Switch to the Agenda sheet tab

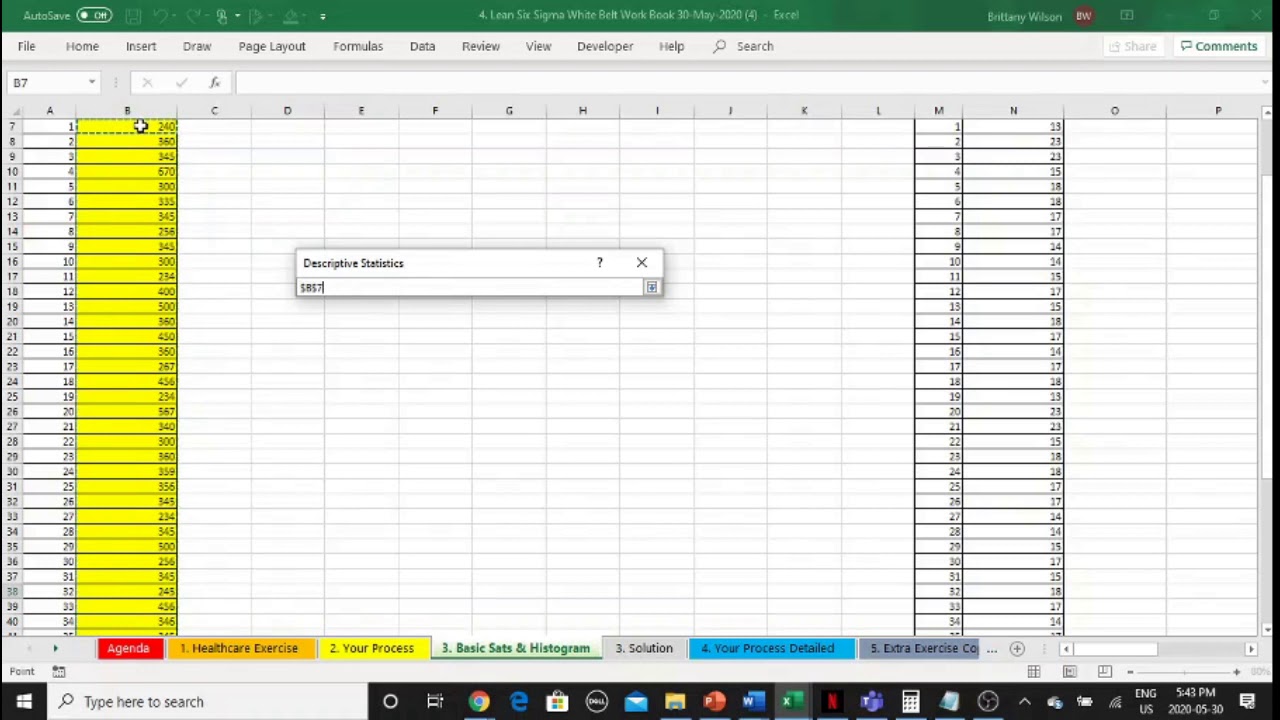128,648
